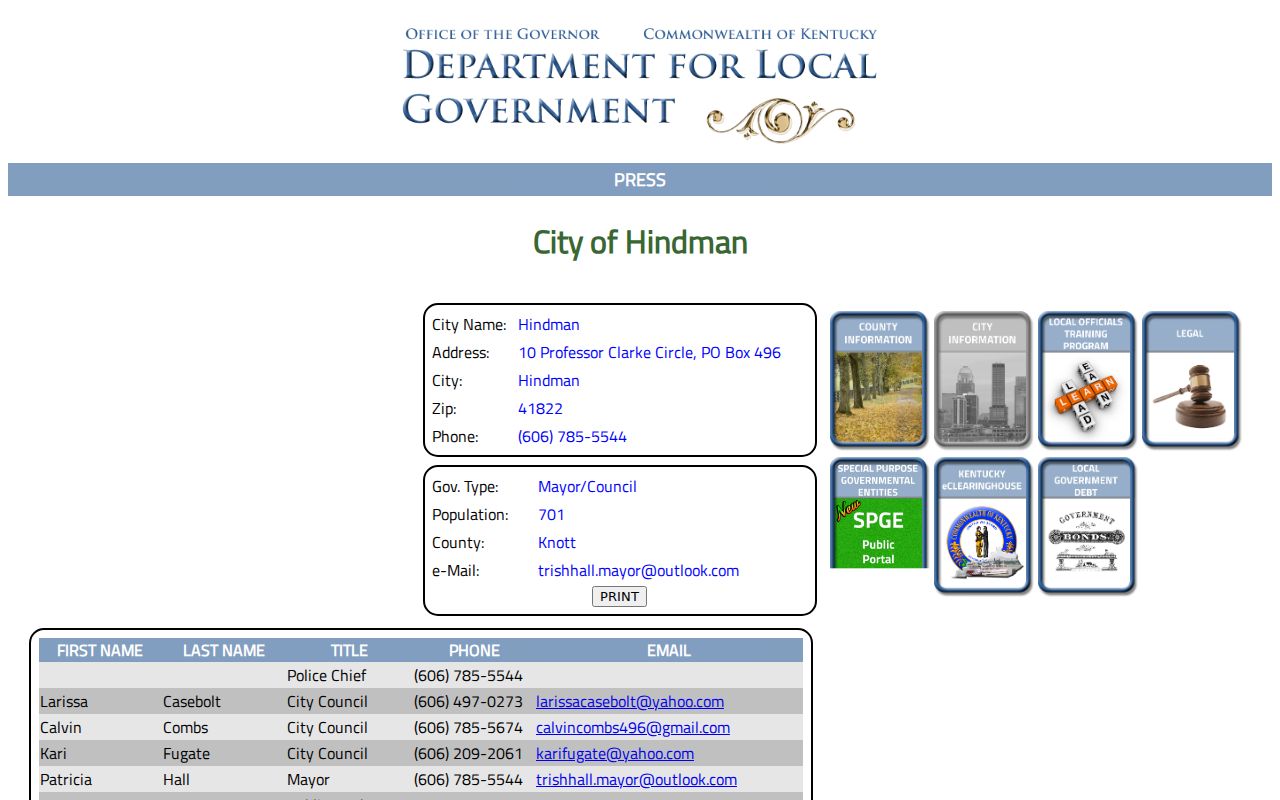
Task: Open the County Information tile
Action: (x=879, y=379)
